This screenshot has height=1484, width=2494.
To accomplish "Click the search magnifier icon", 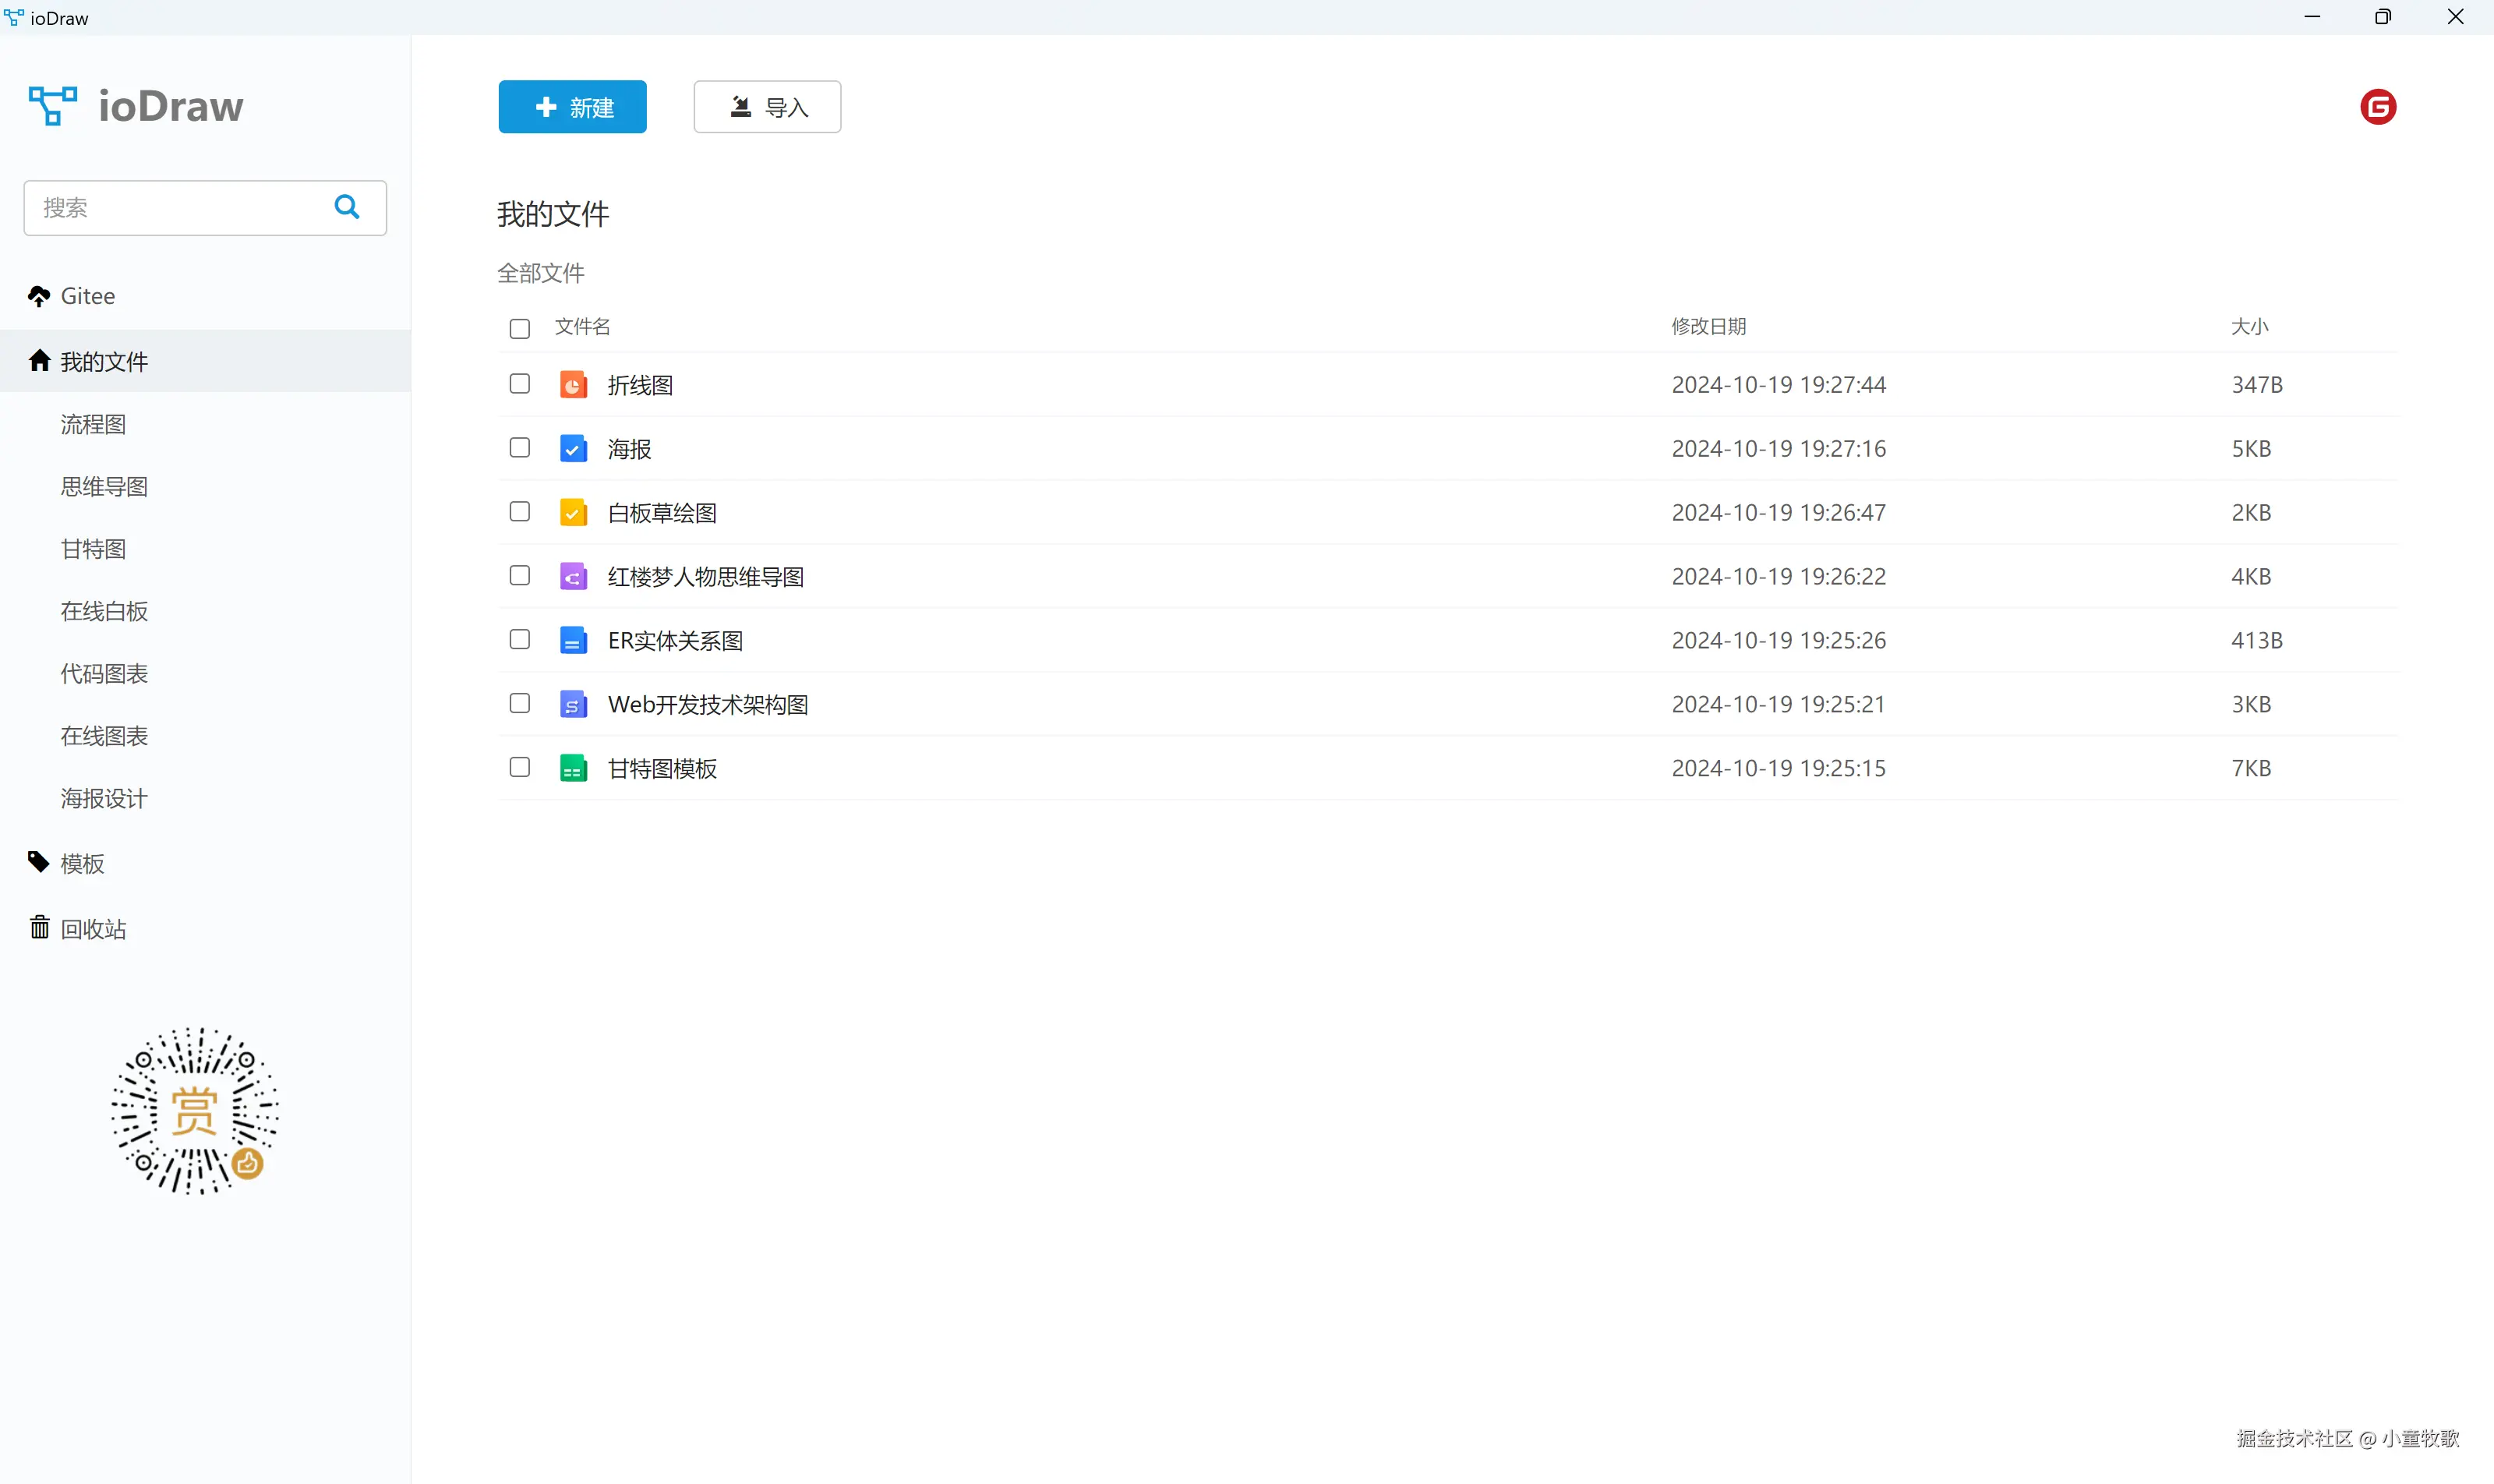I will 347,207.
